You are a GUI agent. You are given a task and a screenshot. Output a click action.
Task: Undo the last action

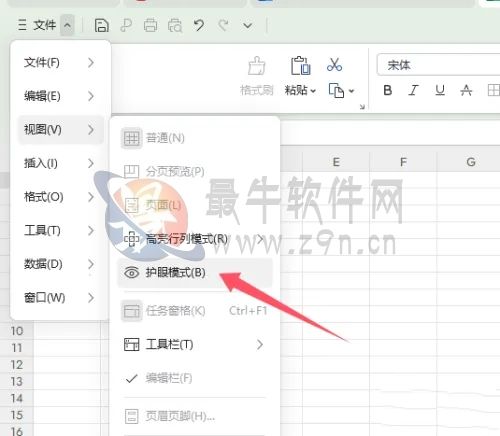[199, 25]
